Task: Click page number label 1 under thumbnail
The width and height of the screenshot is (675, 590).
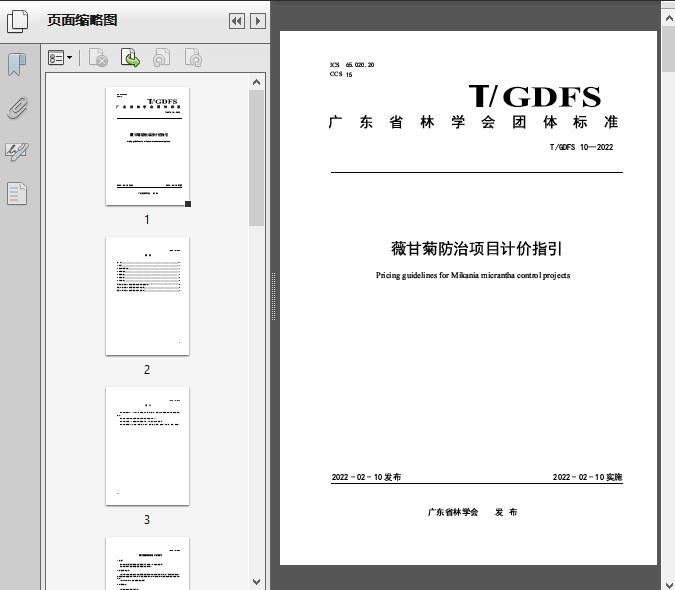Action: point(147,220)
